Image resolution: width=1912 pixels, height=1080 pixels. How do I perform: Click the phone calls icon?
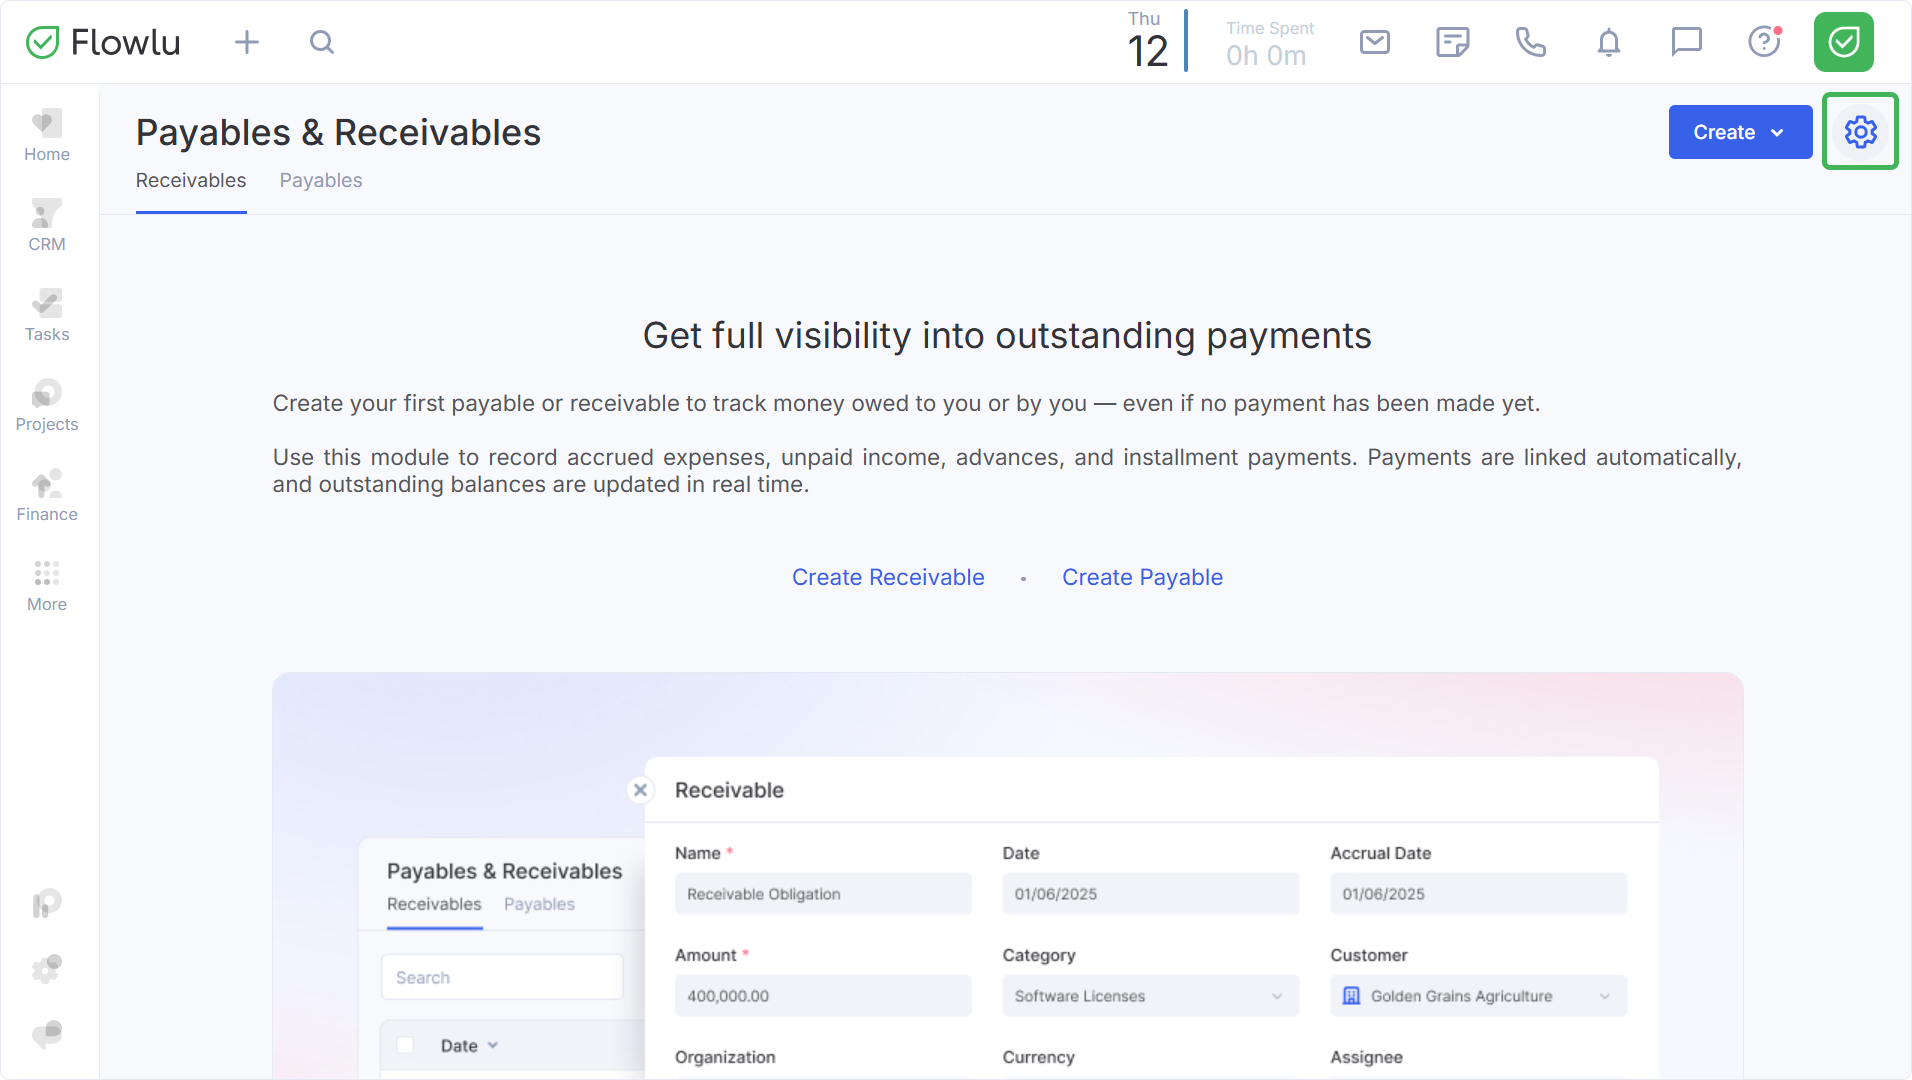pyautogui.click(x=1530, y=42)
